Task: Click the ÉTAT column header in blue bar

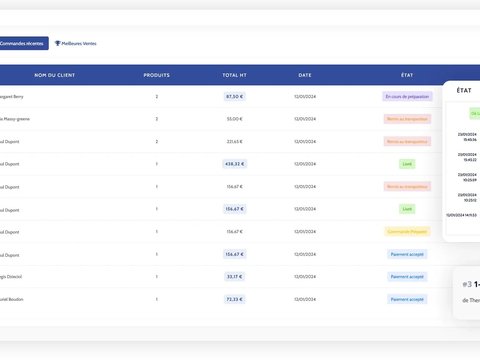Action: click(407, 75)
